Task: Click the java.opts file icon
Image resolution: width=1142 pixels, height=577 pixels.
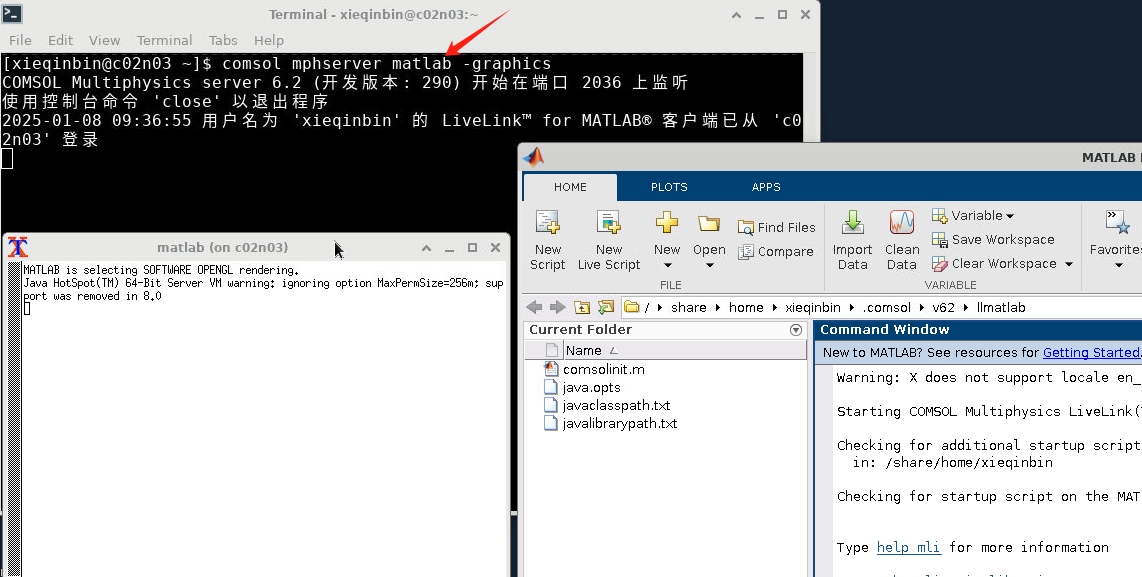Action: (x=551, y=388)
